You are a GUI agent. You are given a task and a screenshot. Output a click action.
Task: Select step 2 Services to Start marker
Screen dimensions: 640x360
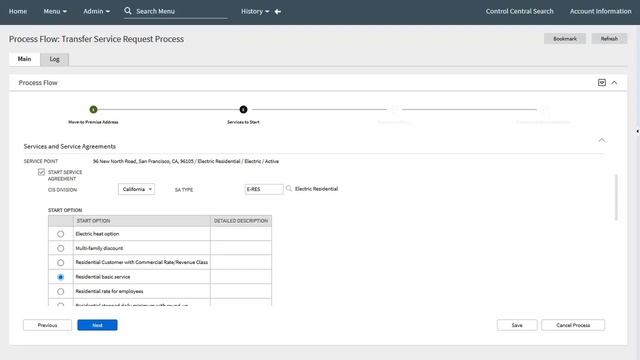point(243,109)
